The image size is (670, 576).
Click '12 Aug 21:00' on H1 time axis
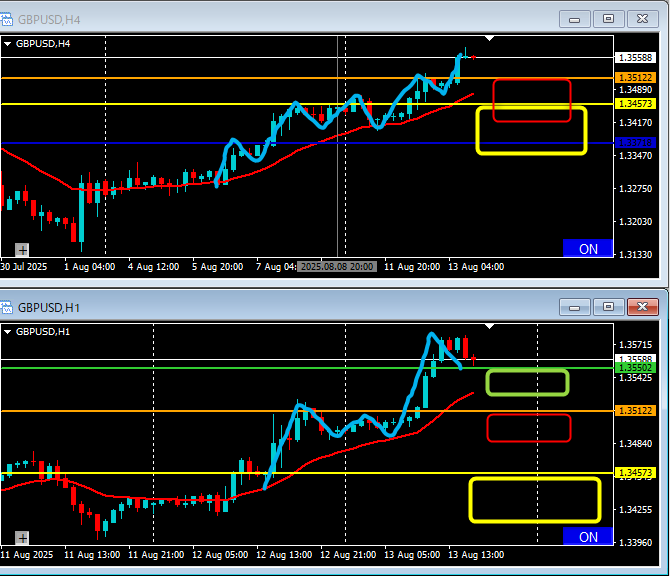coord(348,555)
